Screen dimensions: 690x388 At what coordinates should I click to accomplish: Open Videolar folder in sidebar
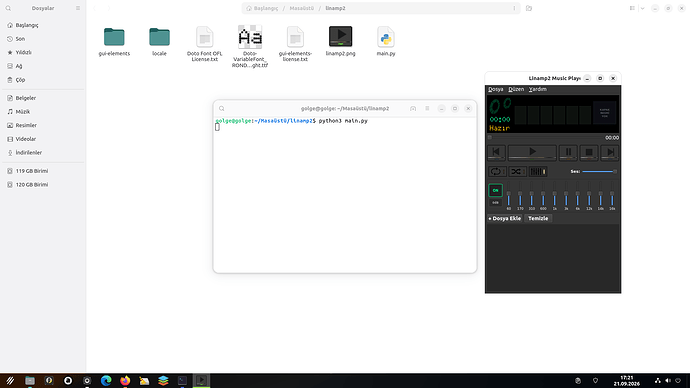tap(43, 139)
